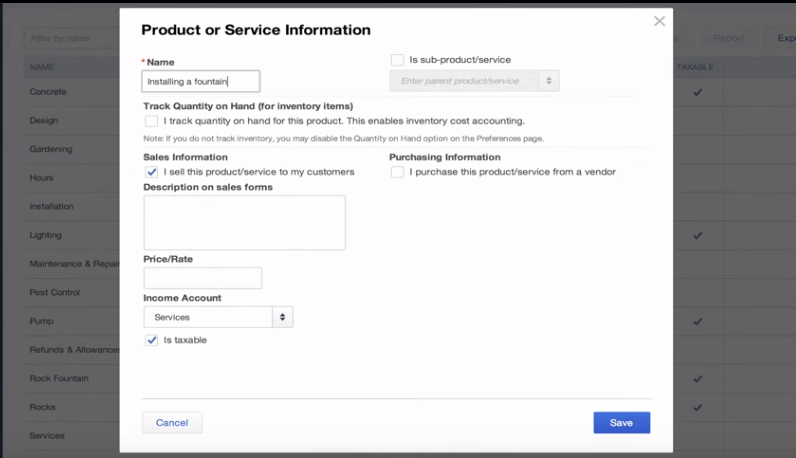Select Pest Control in the background list
The image size is (796, 458).
click(54, 292)
